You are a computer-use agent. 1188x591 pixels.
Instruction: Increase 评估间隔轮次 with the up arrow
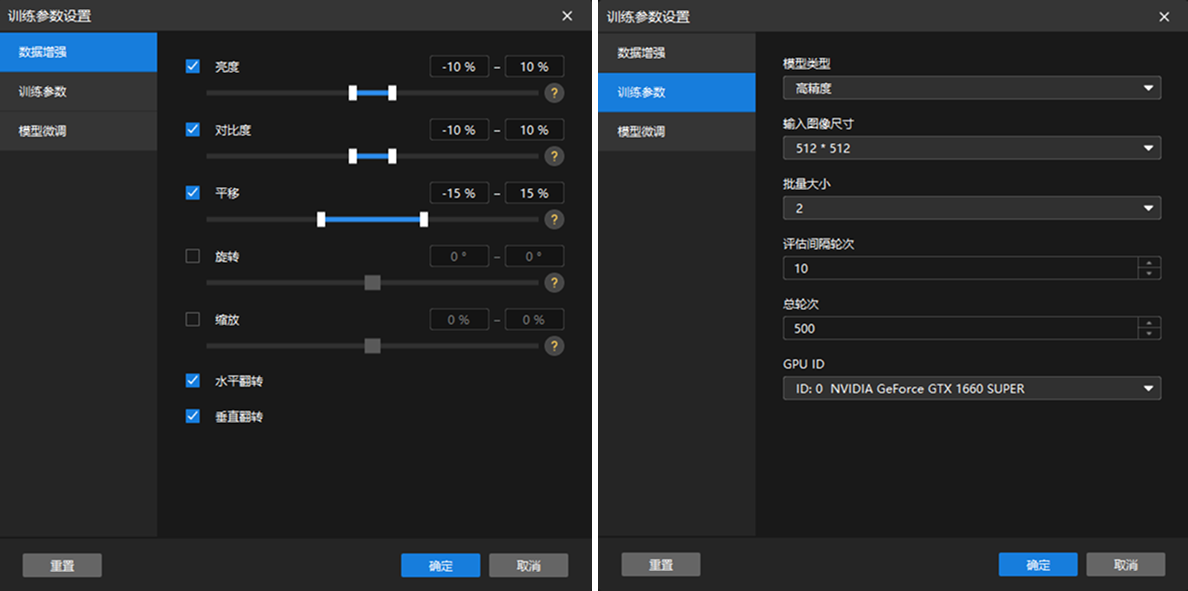(x=1149, y=262)
